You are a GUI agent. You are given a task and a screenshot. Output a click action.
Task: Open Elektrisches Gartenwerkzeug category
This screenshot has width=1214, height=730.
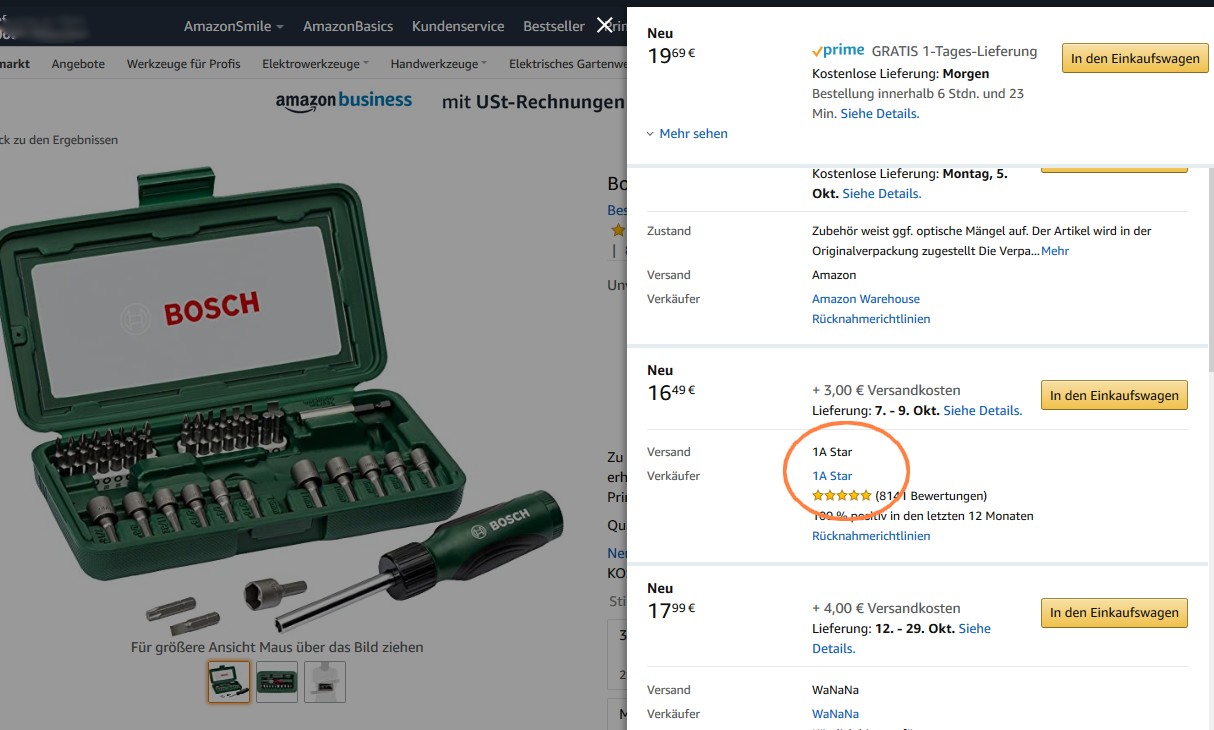click(x=568, y=64)
